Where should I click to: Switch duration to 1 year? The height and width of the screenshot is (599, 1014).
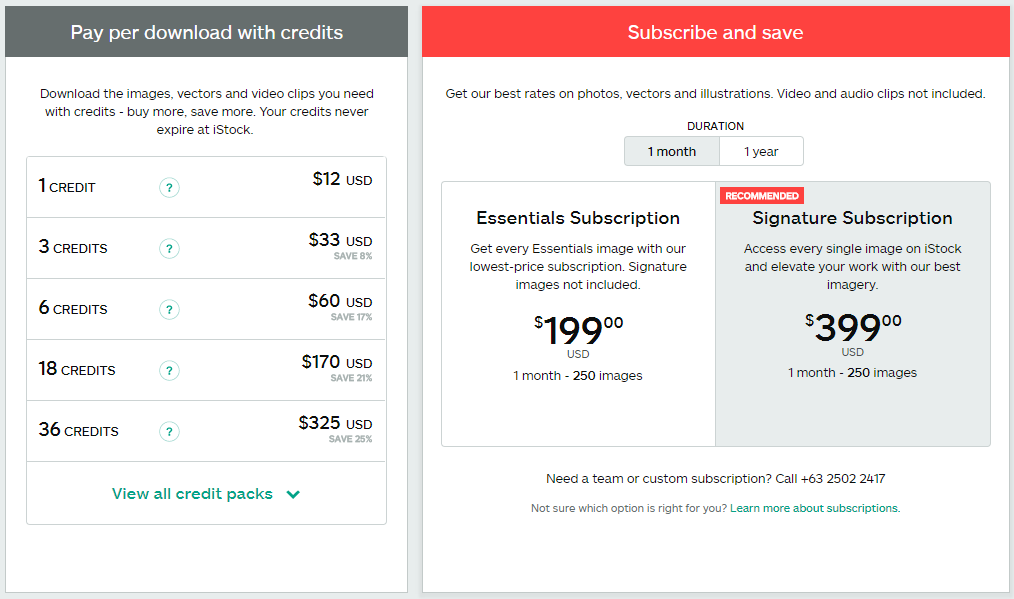[x=761, y=151]
